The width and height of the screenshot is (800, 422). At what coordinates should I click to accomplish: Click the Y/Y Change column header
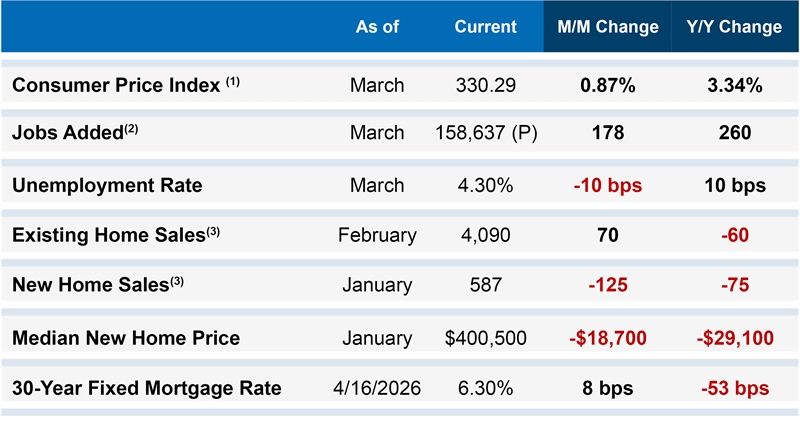(x=734, y=27)
